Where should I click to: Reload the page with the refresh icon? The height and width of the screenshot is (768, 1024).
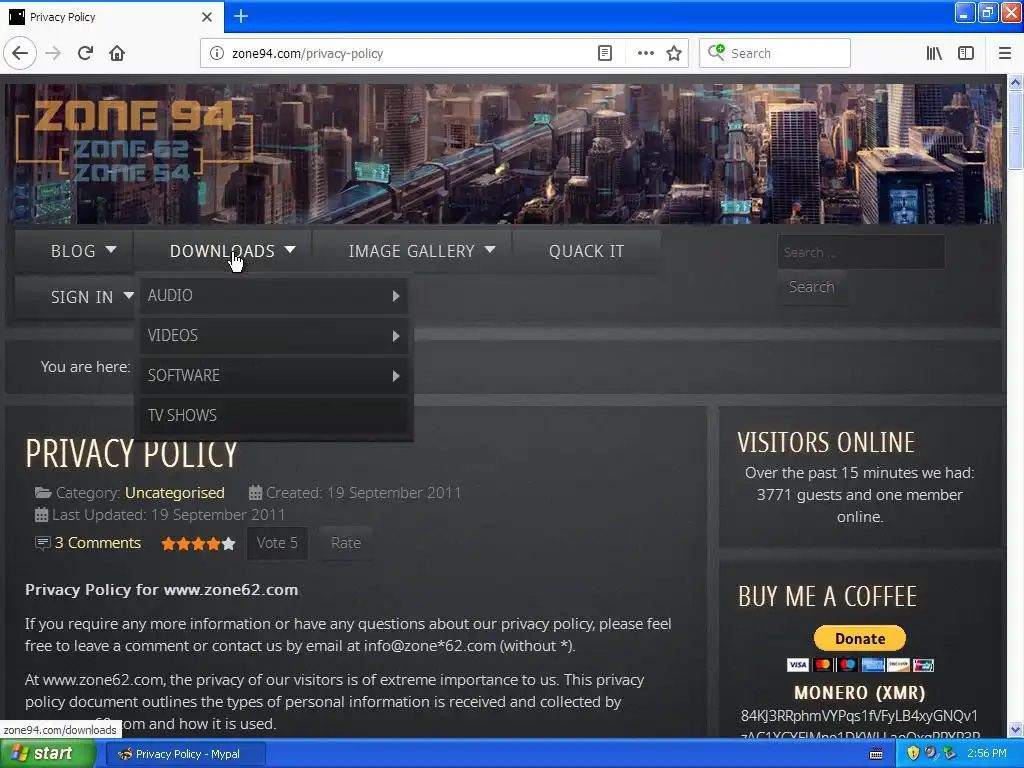pyautogui.click(x=86, y=54)
